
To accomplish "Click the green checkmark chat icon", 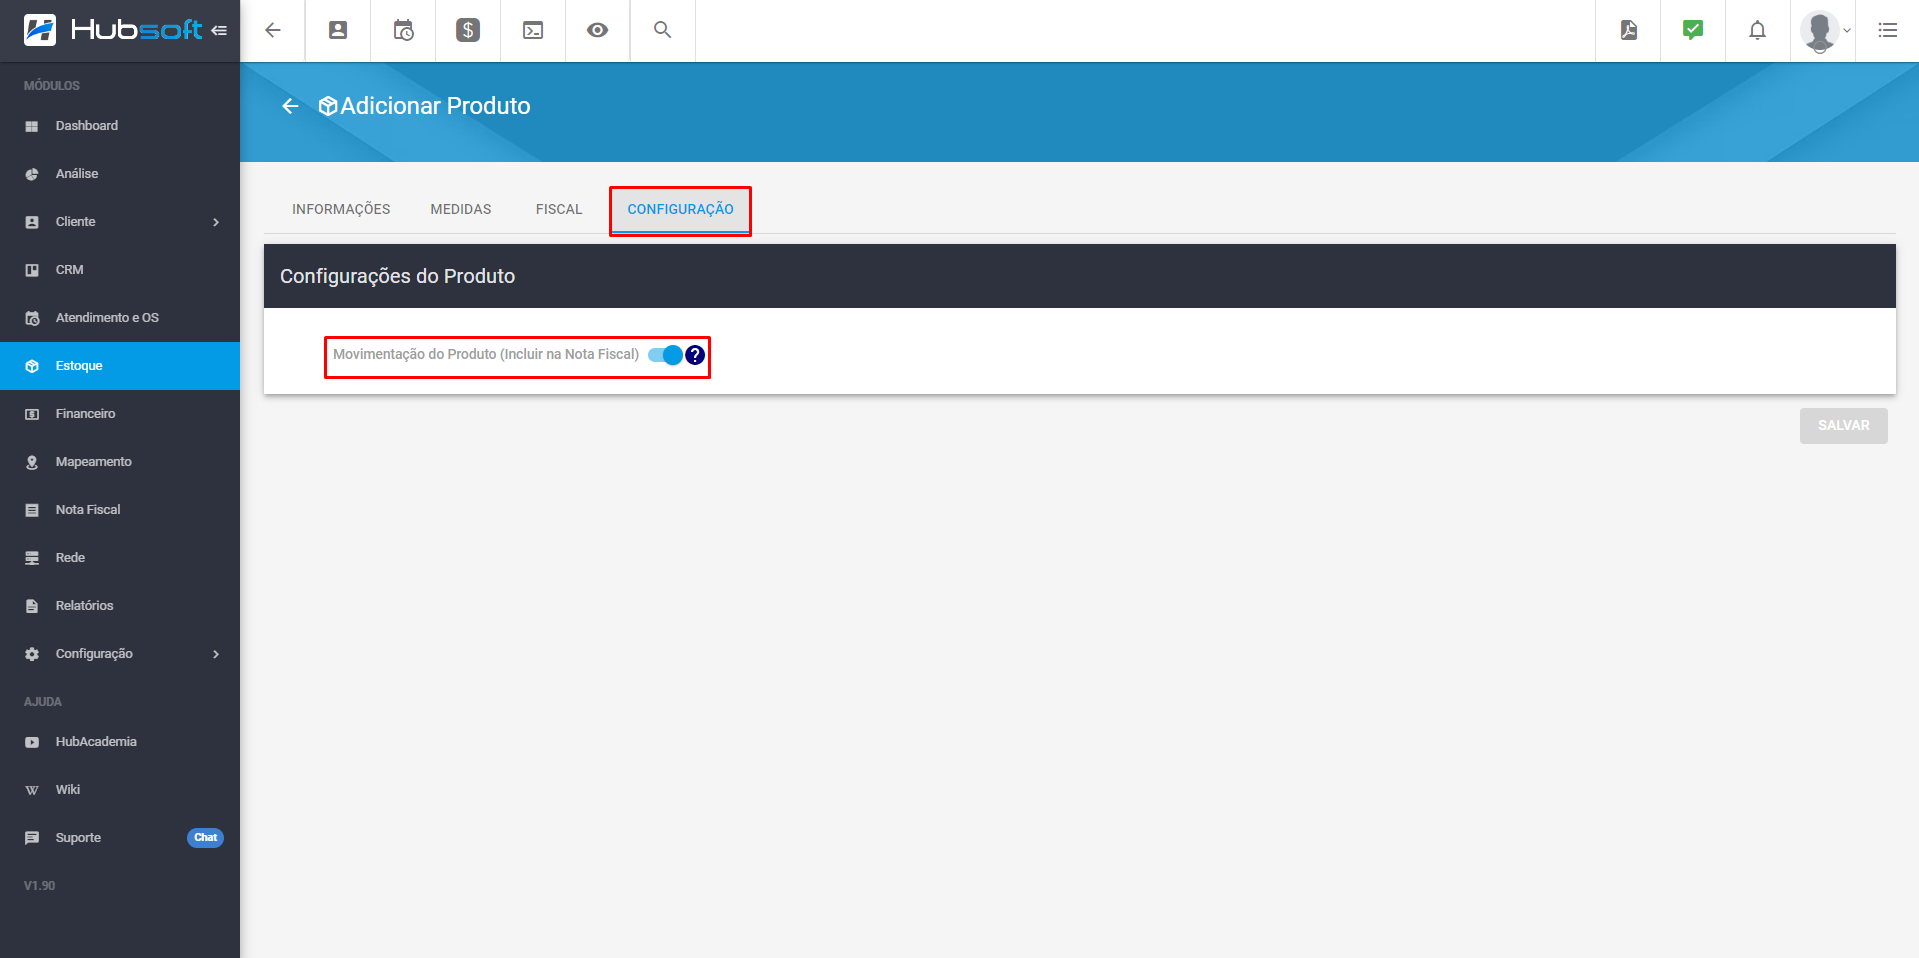I will [1693, 30].
